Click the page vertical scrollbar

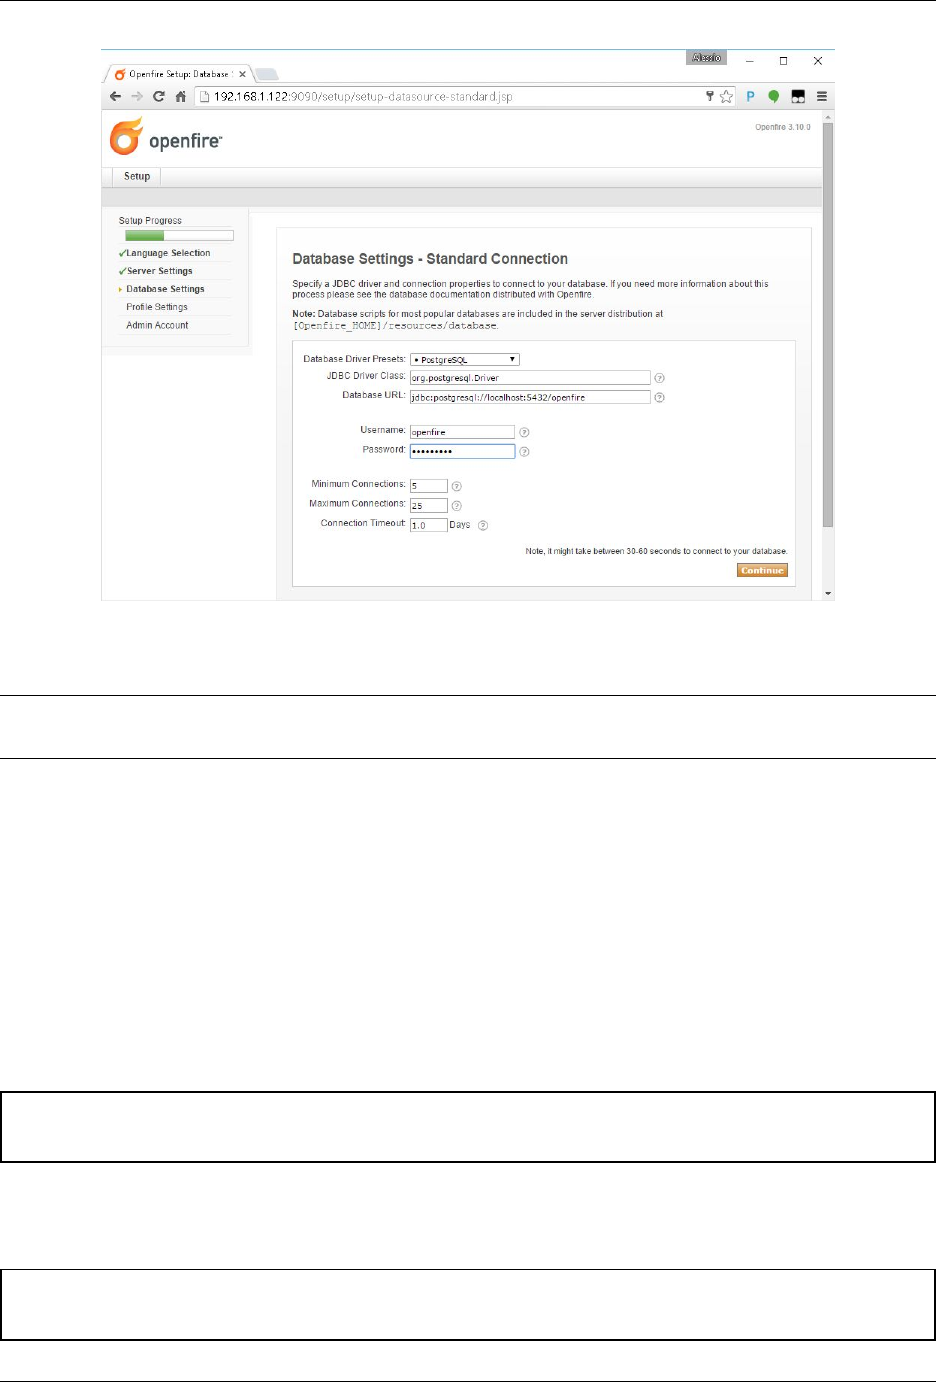pos(827,325)
